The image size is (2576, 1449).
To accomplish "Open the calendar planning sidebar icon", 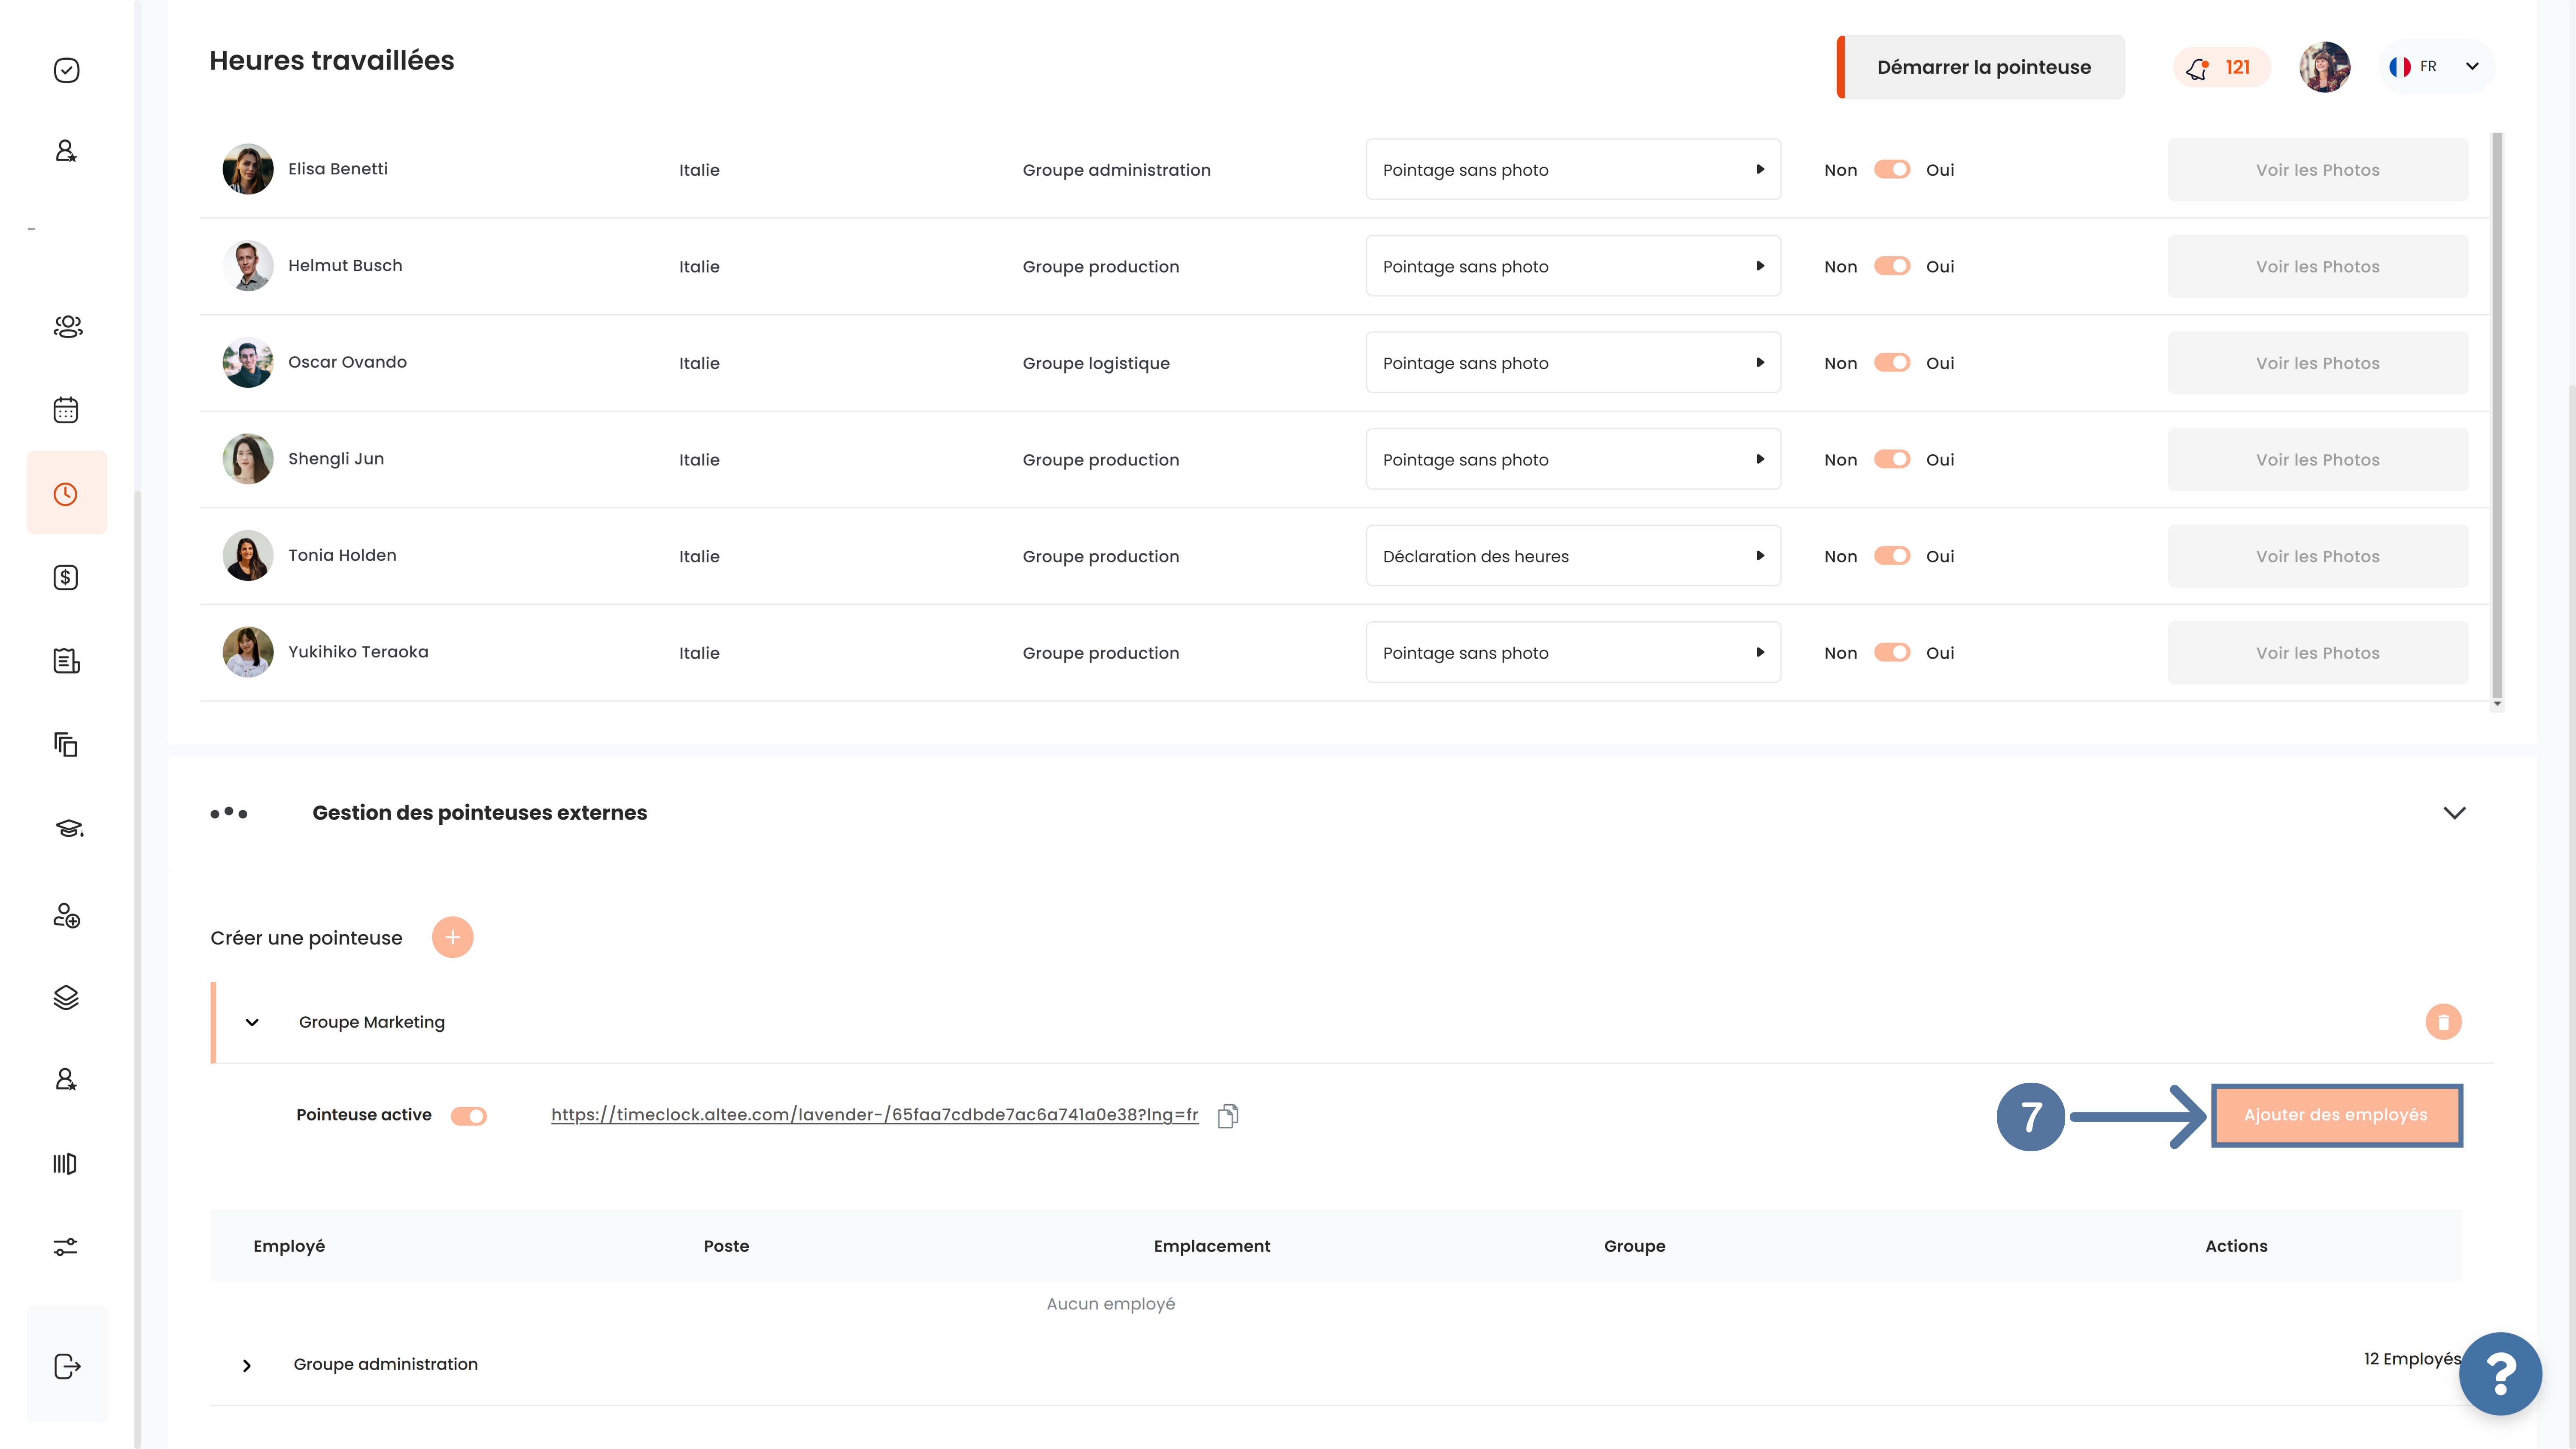I will [x=66, y=410].
